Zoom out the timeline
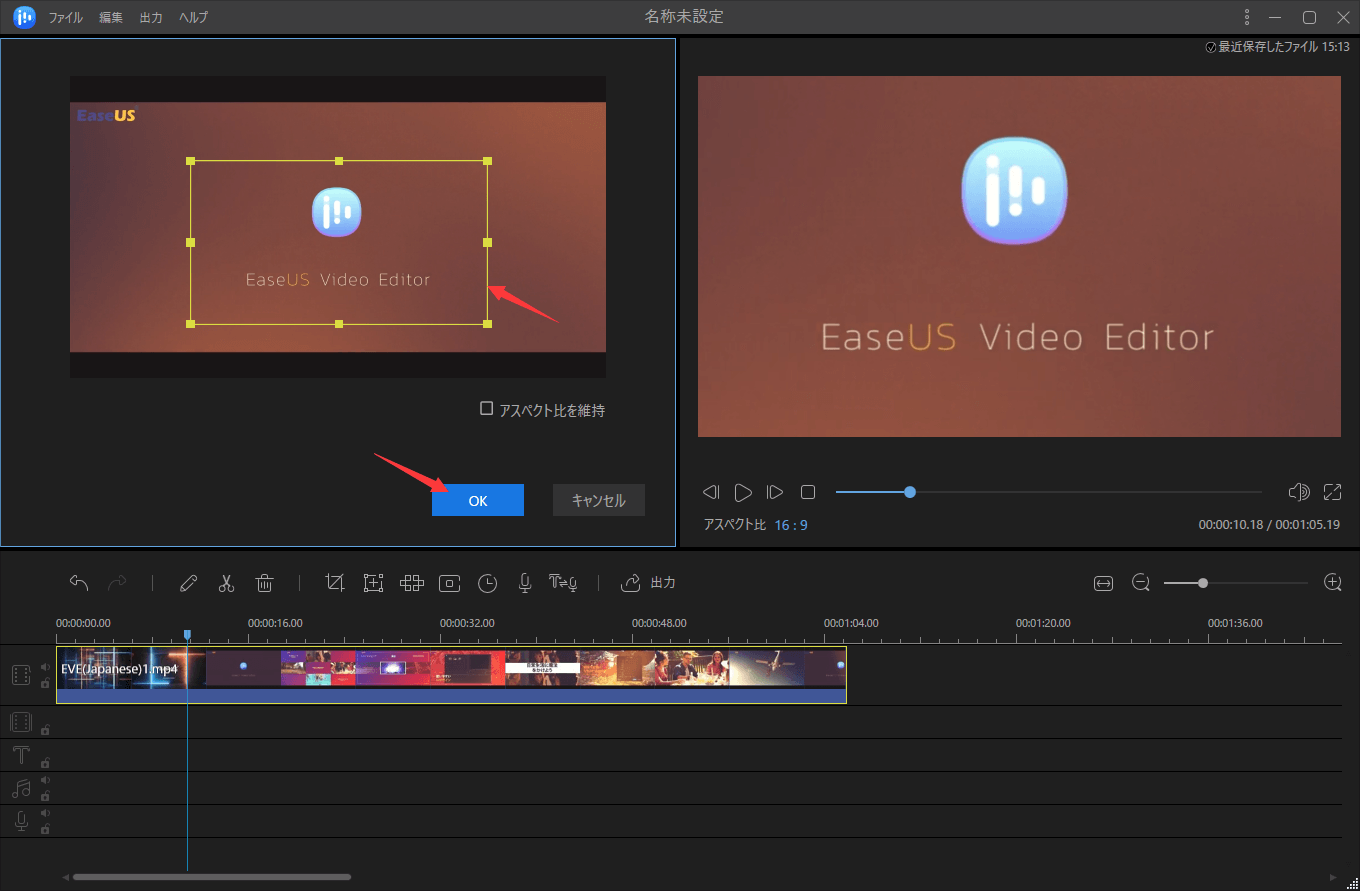This screenshot has height=891, width=1360. [1141, 582]
